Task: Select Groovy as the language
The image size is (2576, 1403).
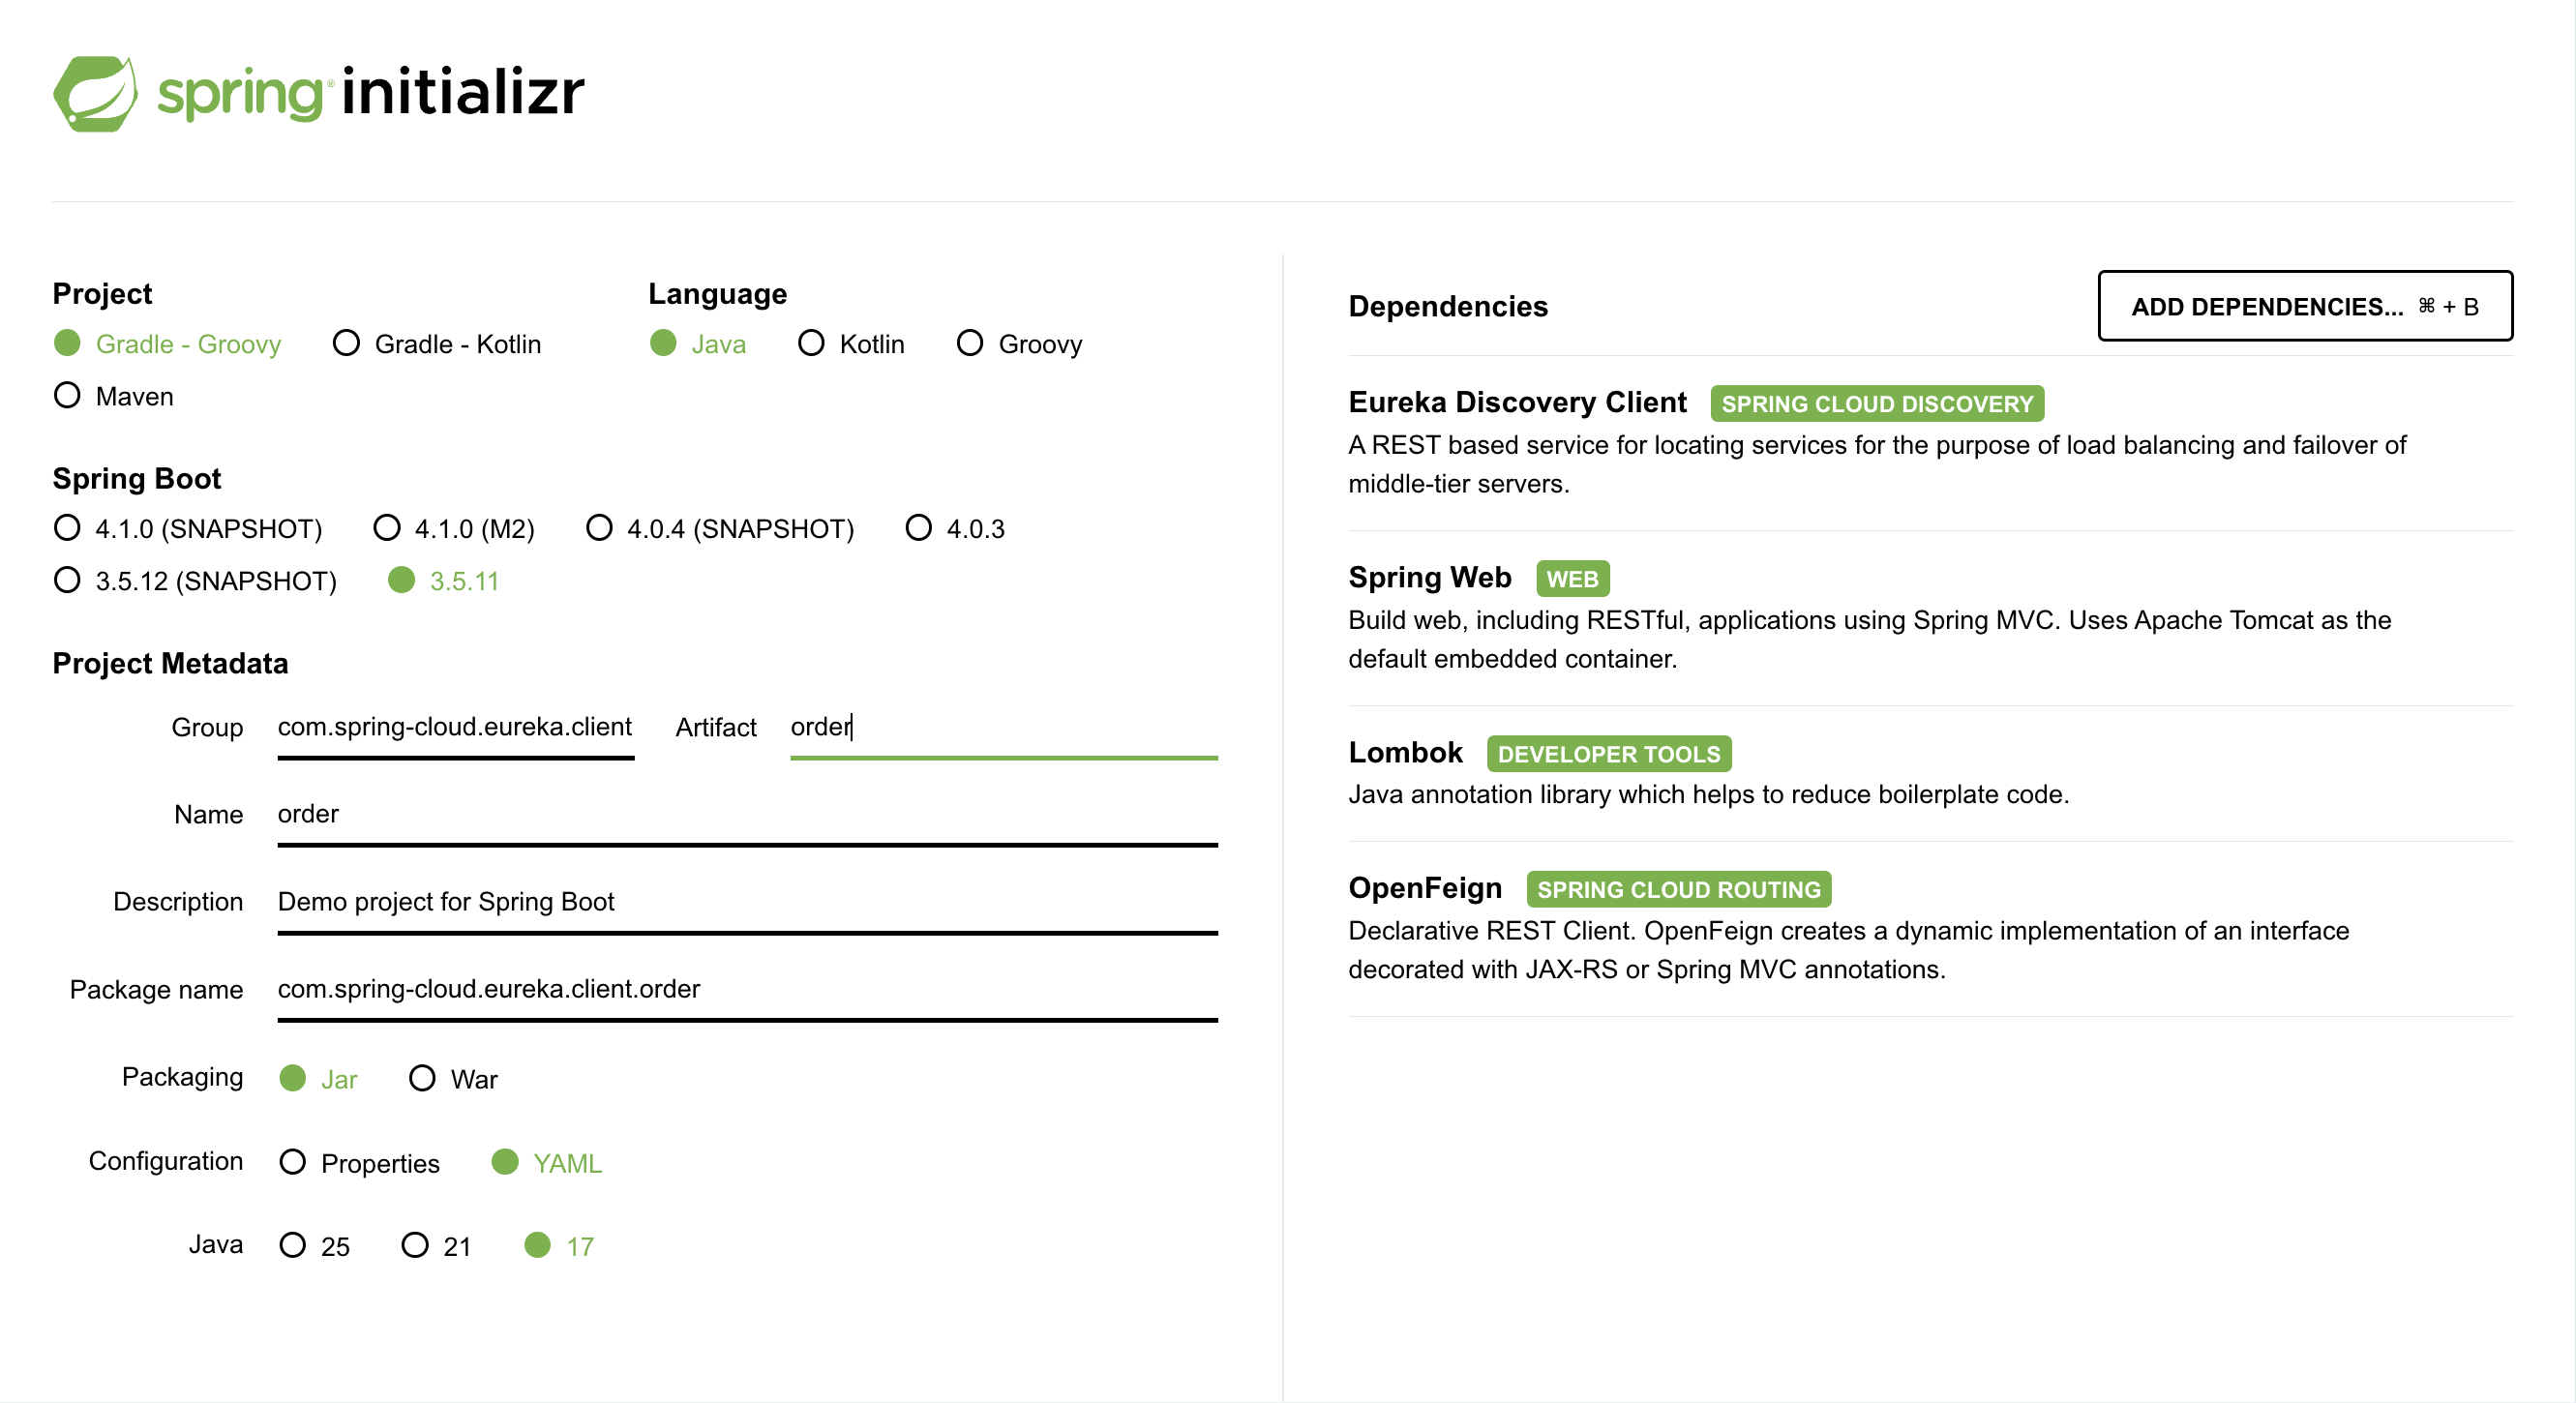Action: 1019,344
